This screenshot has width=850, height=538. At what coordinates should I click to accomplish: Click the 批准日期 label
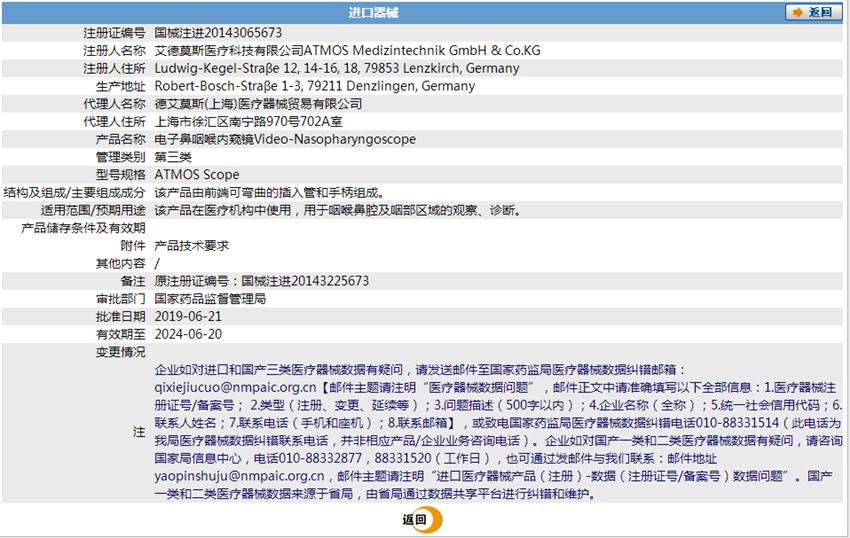coord(120,317)
